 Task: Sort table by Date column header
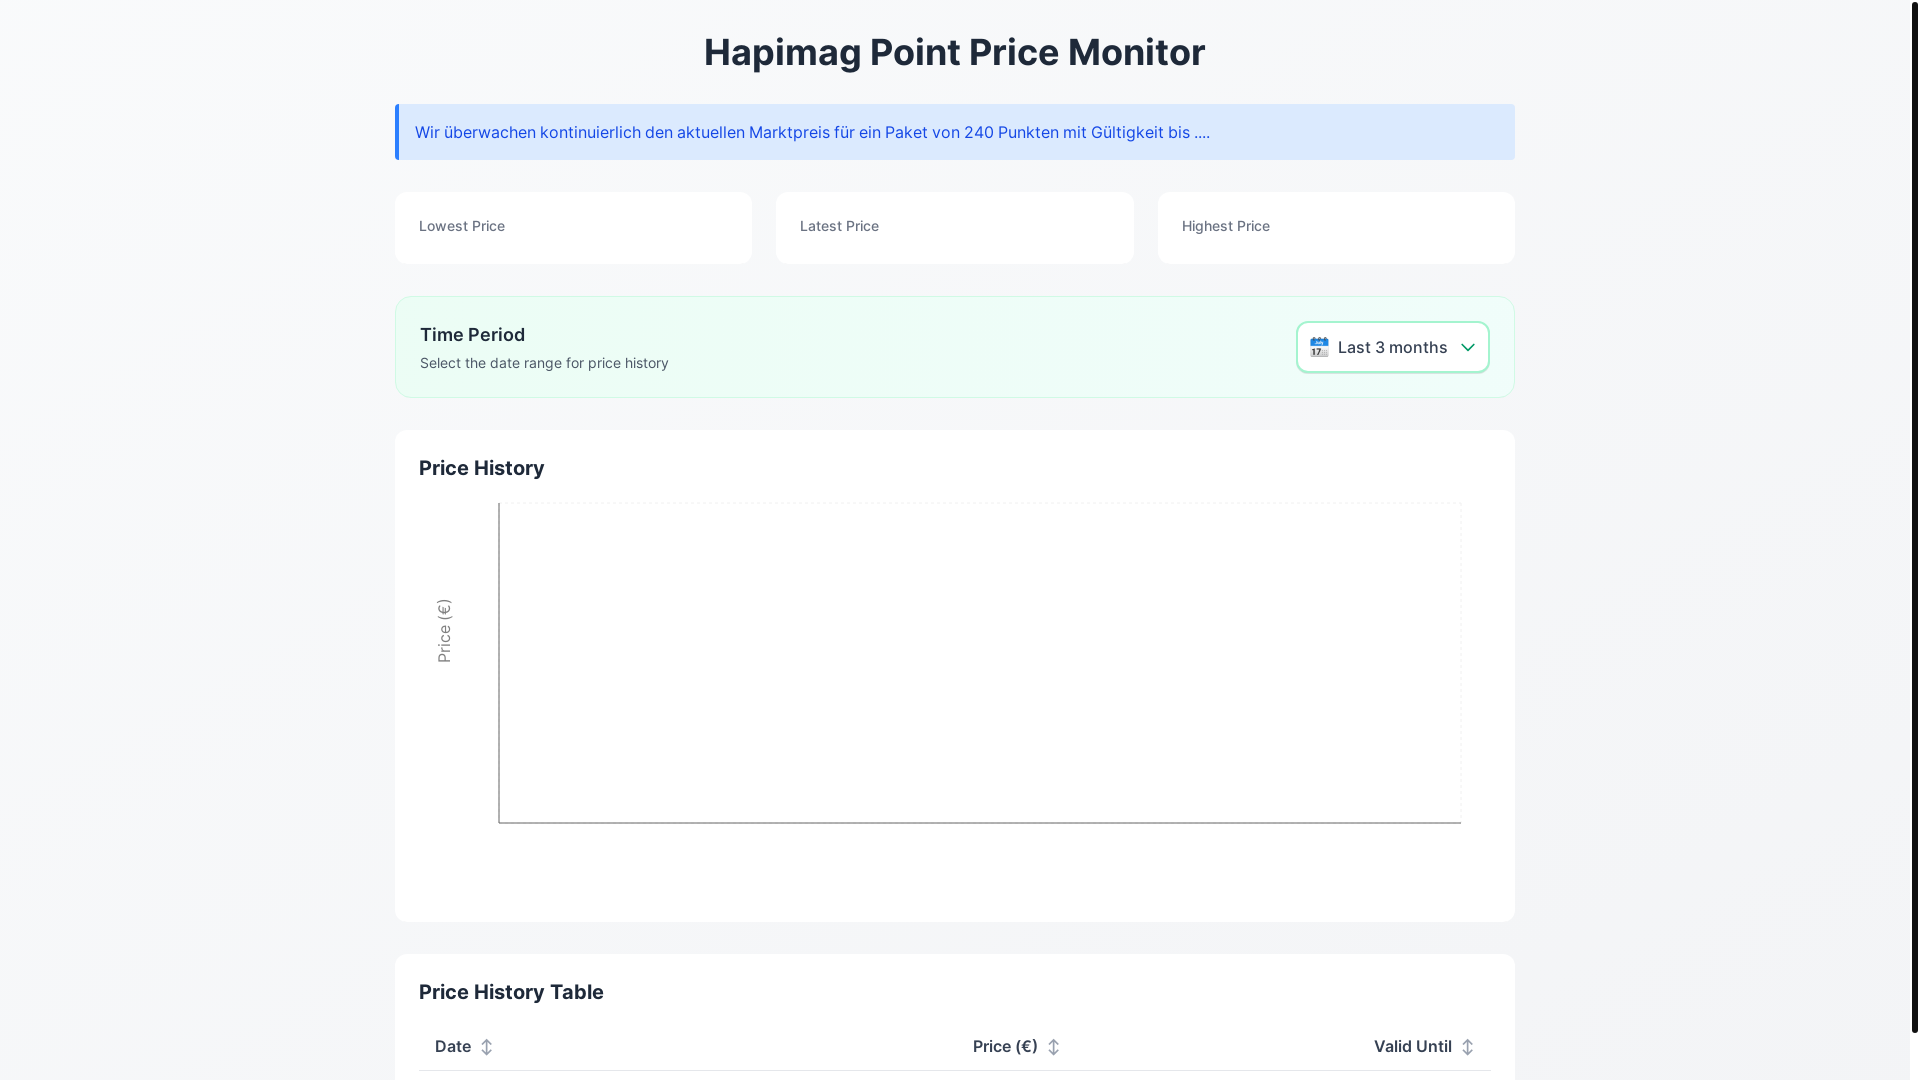click(x=463, y=1046)
